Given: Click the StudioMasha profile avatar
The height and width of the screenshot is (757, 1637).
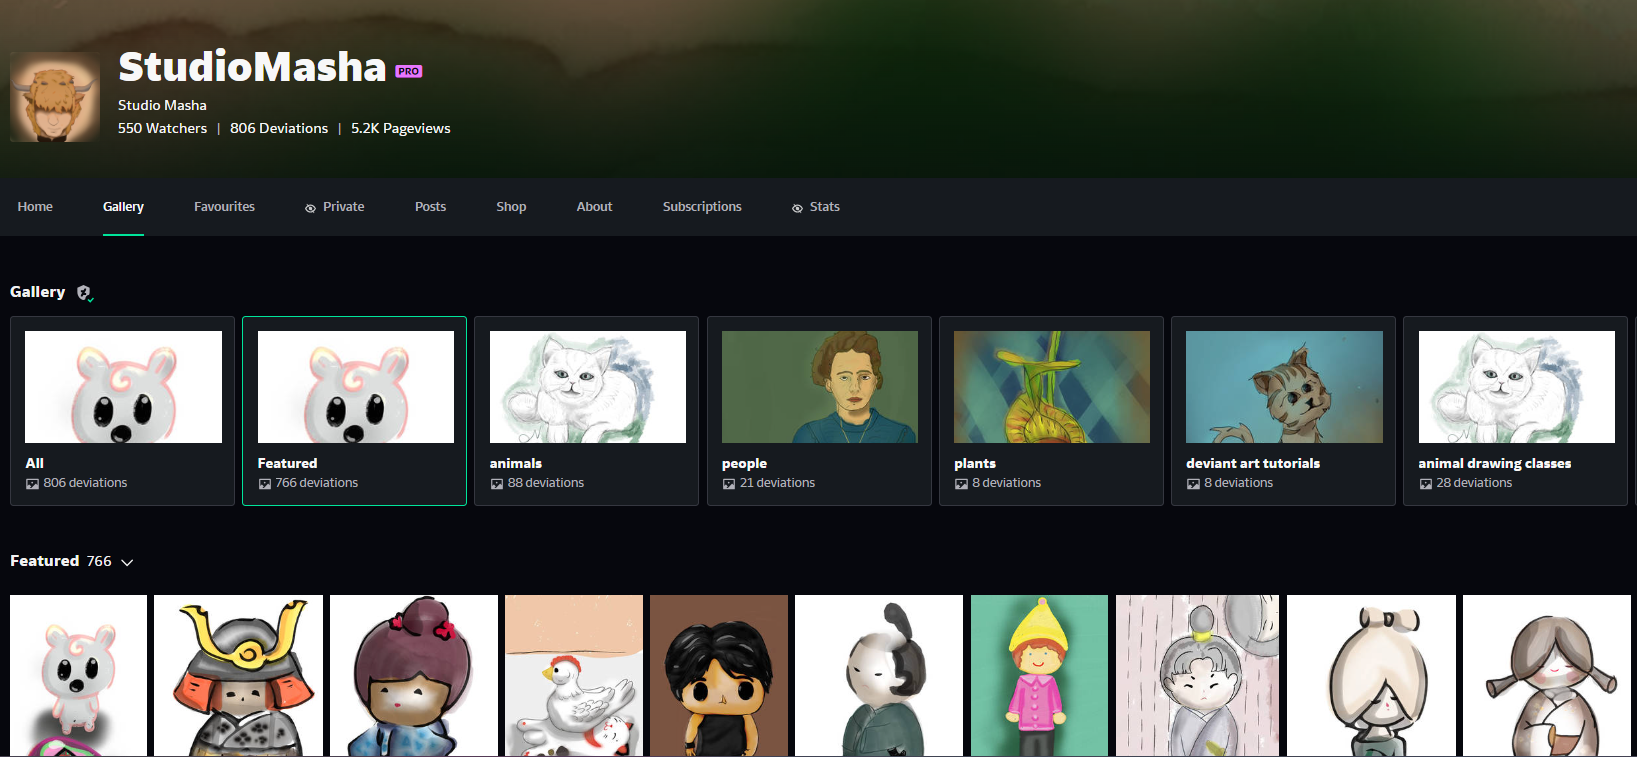Looking at the screenshot, I should click(x=55, y=97).
